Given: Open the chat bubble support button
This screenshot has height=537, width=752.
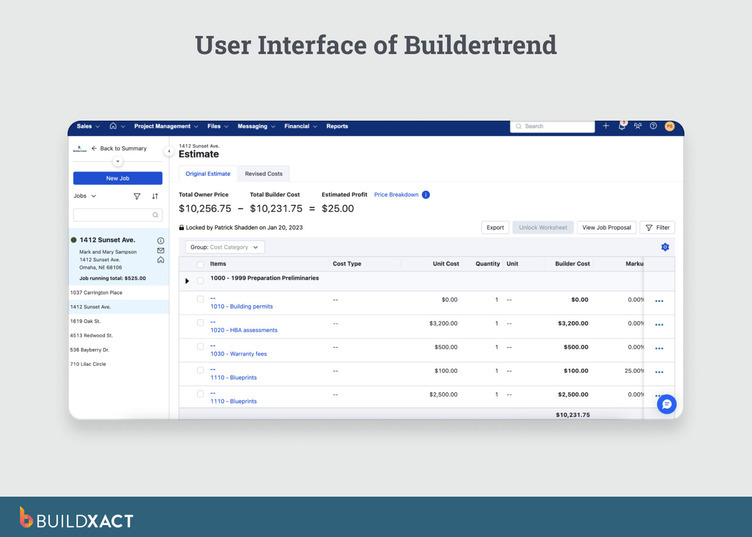Looking at the screenshot, I should pos(667,404).
